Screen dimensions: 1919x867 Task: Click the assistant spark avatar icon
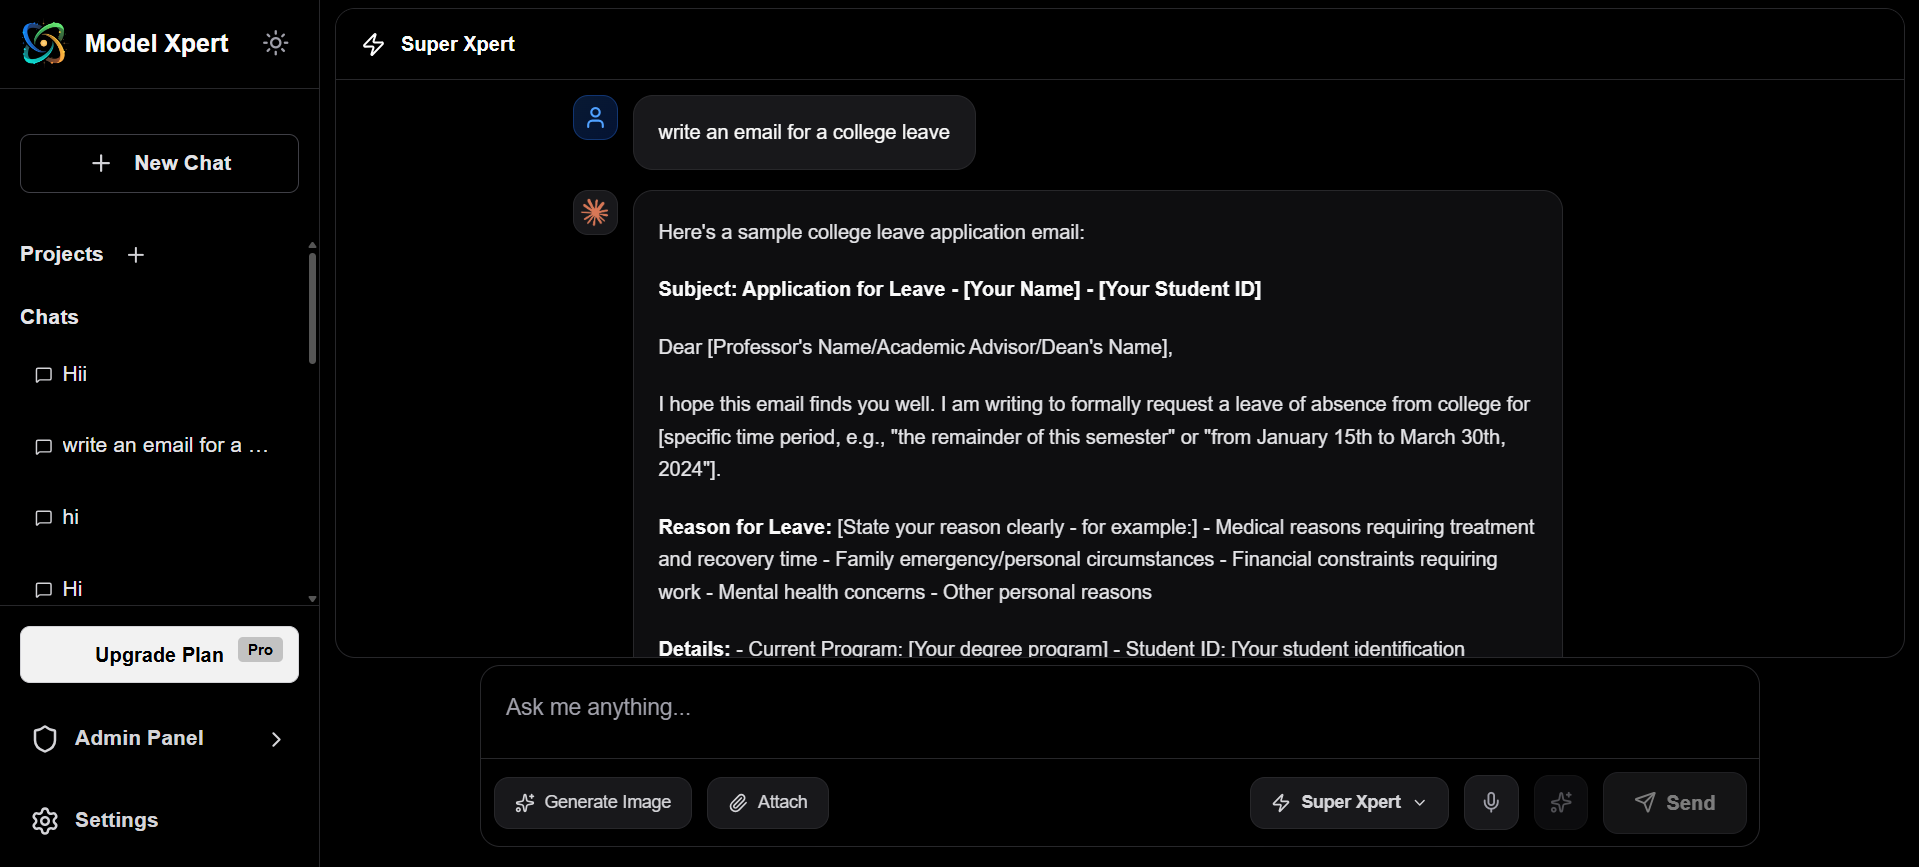pyautogui.click(x=595, y=212)
